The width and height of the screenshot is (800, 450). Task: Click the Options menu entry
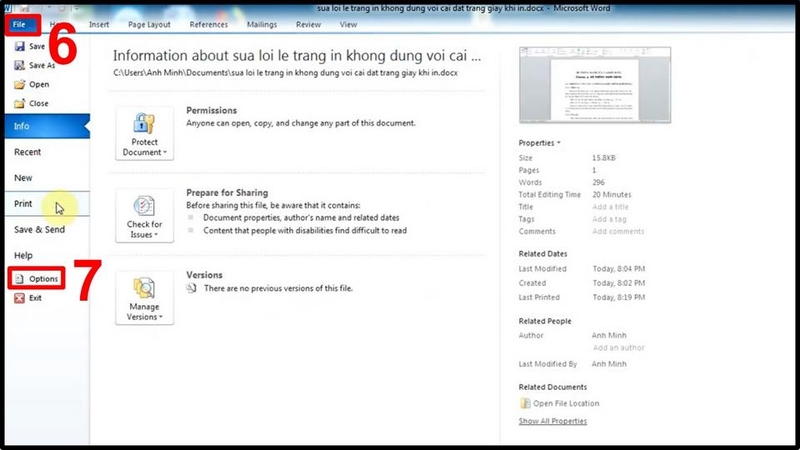click(x=36, y=279)
